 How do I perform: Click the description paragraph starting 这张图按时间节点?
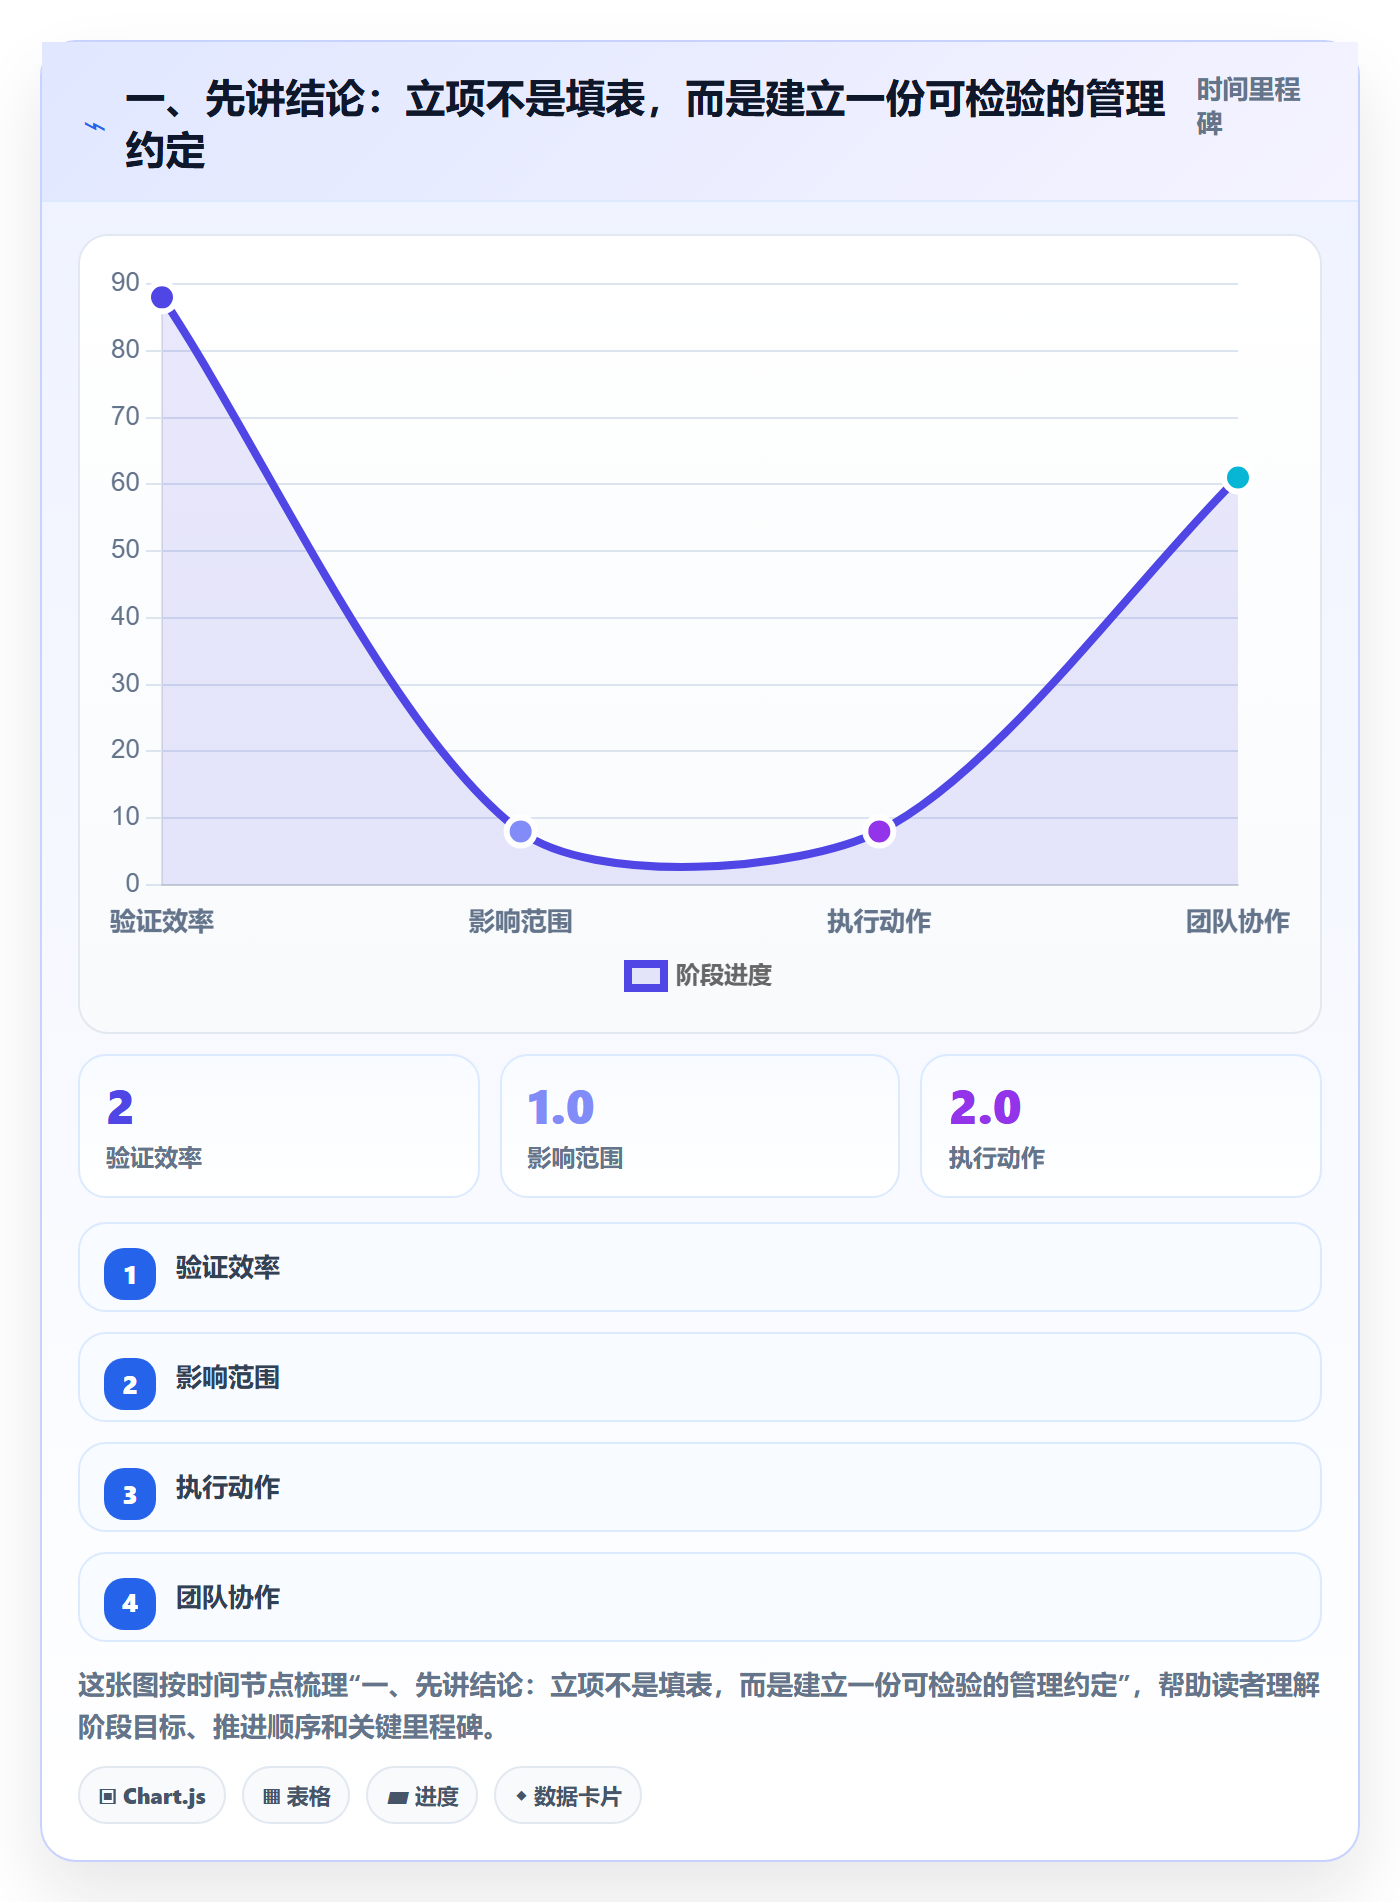coord(699,1705)
